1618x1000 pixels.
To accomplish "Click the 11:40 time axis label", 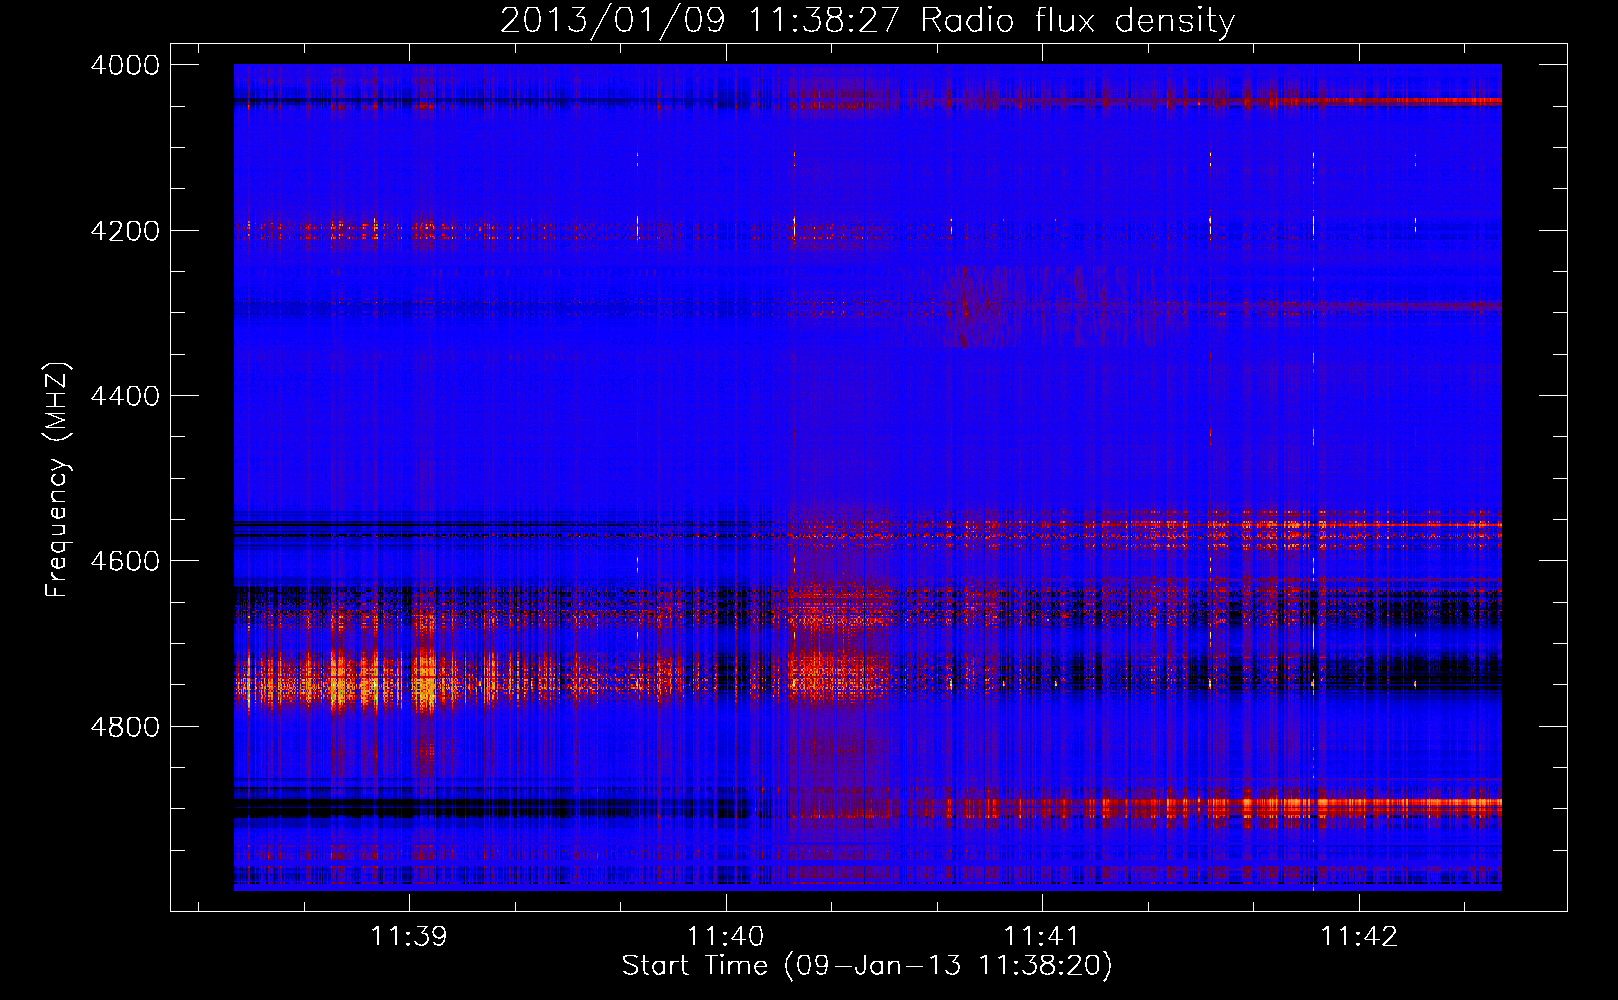I will [725, 936].
